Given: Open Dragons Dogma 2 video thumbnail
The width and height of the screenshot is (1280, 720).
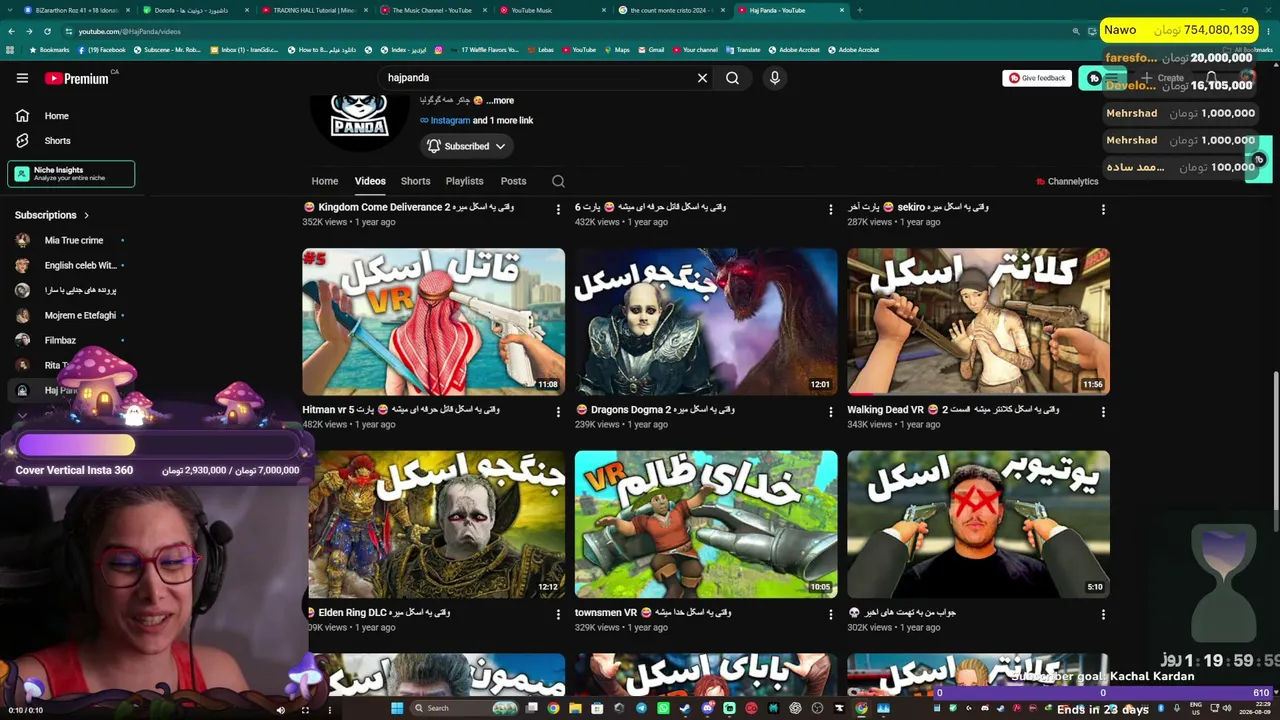Looking at the screenshot, I should [706, 321].
